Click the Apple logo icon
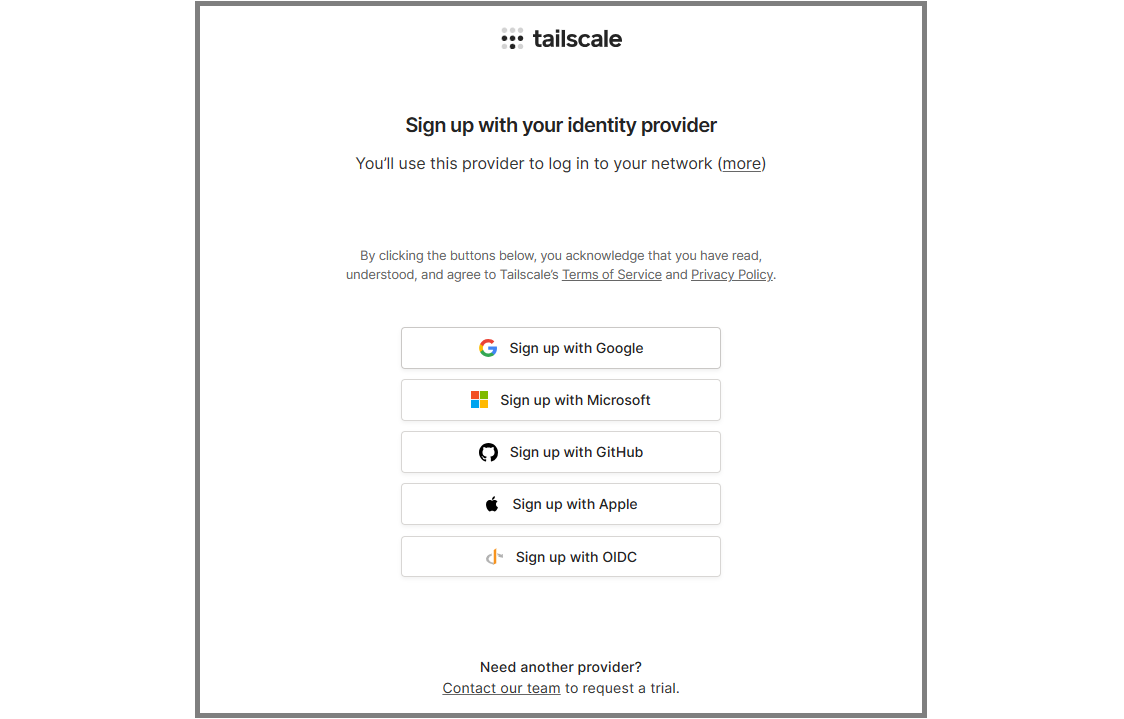The image size is (1124, 719). tap(492, 504)
